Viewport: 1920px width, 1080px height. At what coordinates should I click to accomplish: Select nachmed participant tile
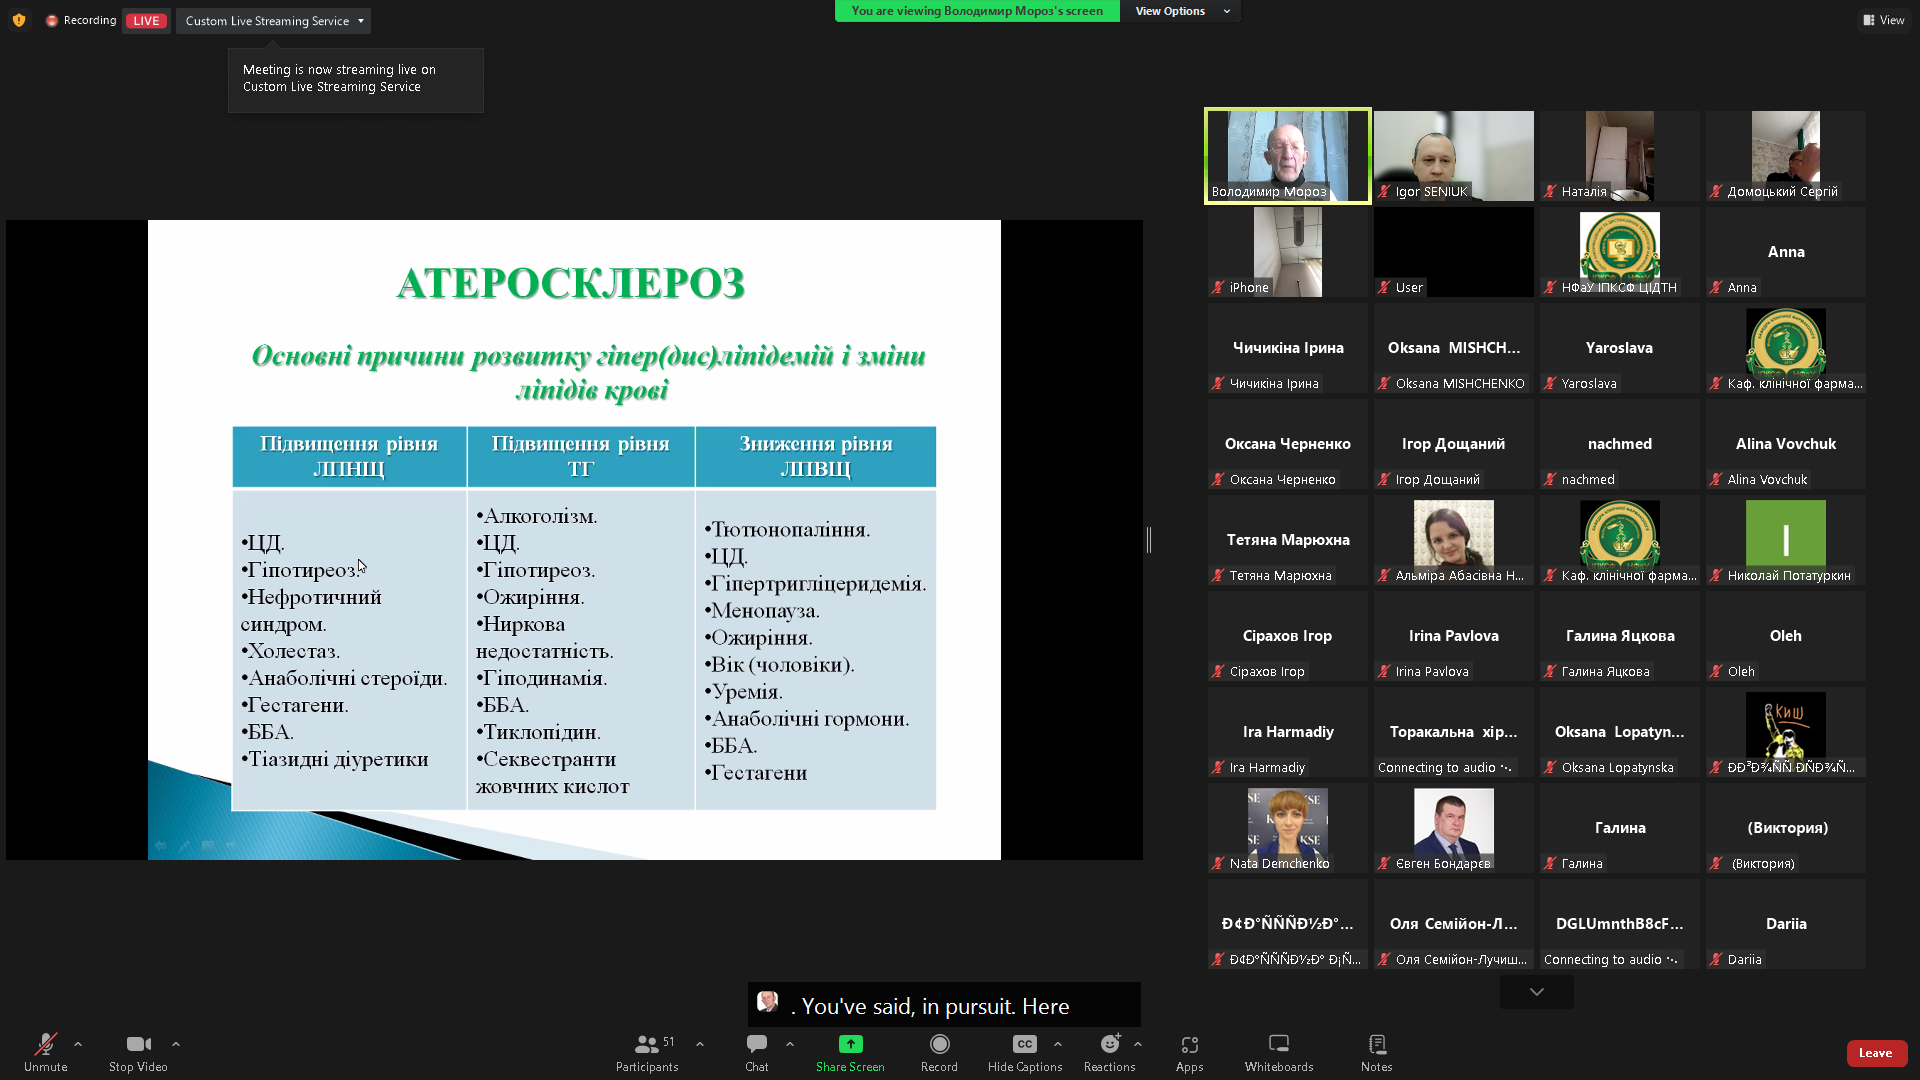pyautogui.click(x=1620, y=444)
